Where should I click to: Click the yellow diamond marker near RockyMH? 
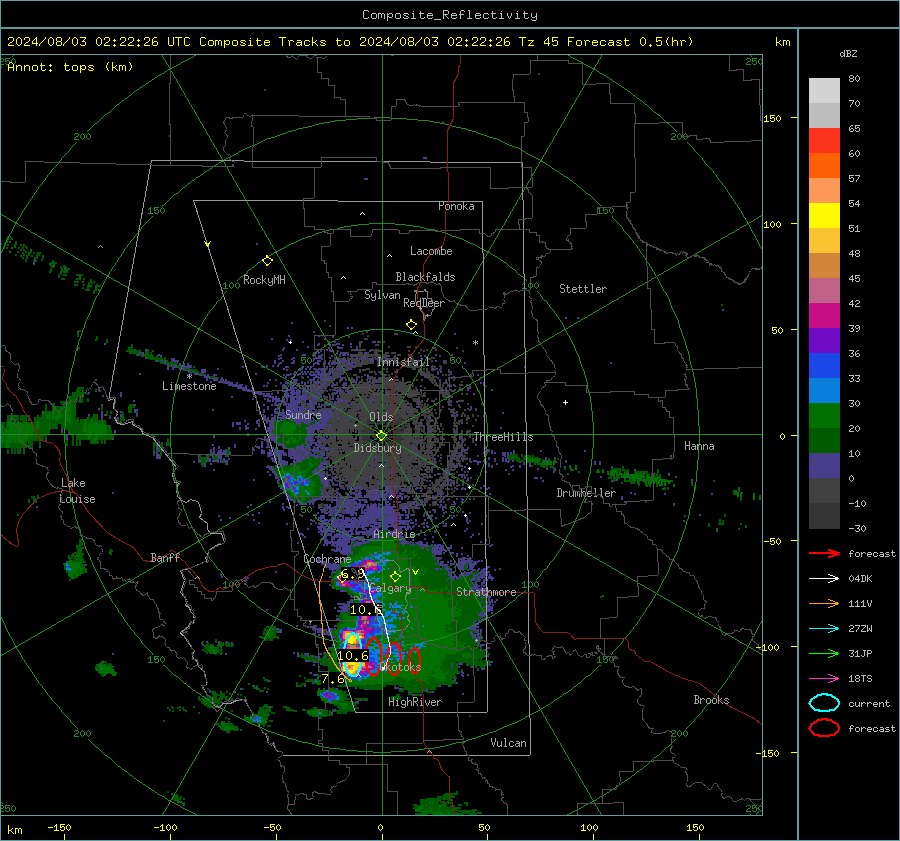pos(267,261)
